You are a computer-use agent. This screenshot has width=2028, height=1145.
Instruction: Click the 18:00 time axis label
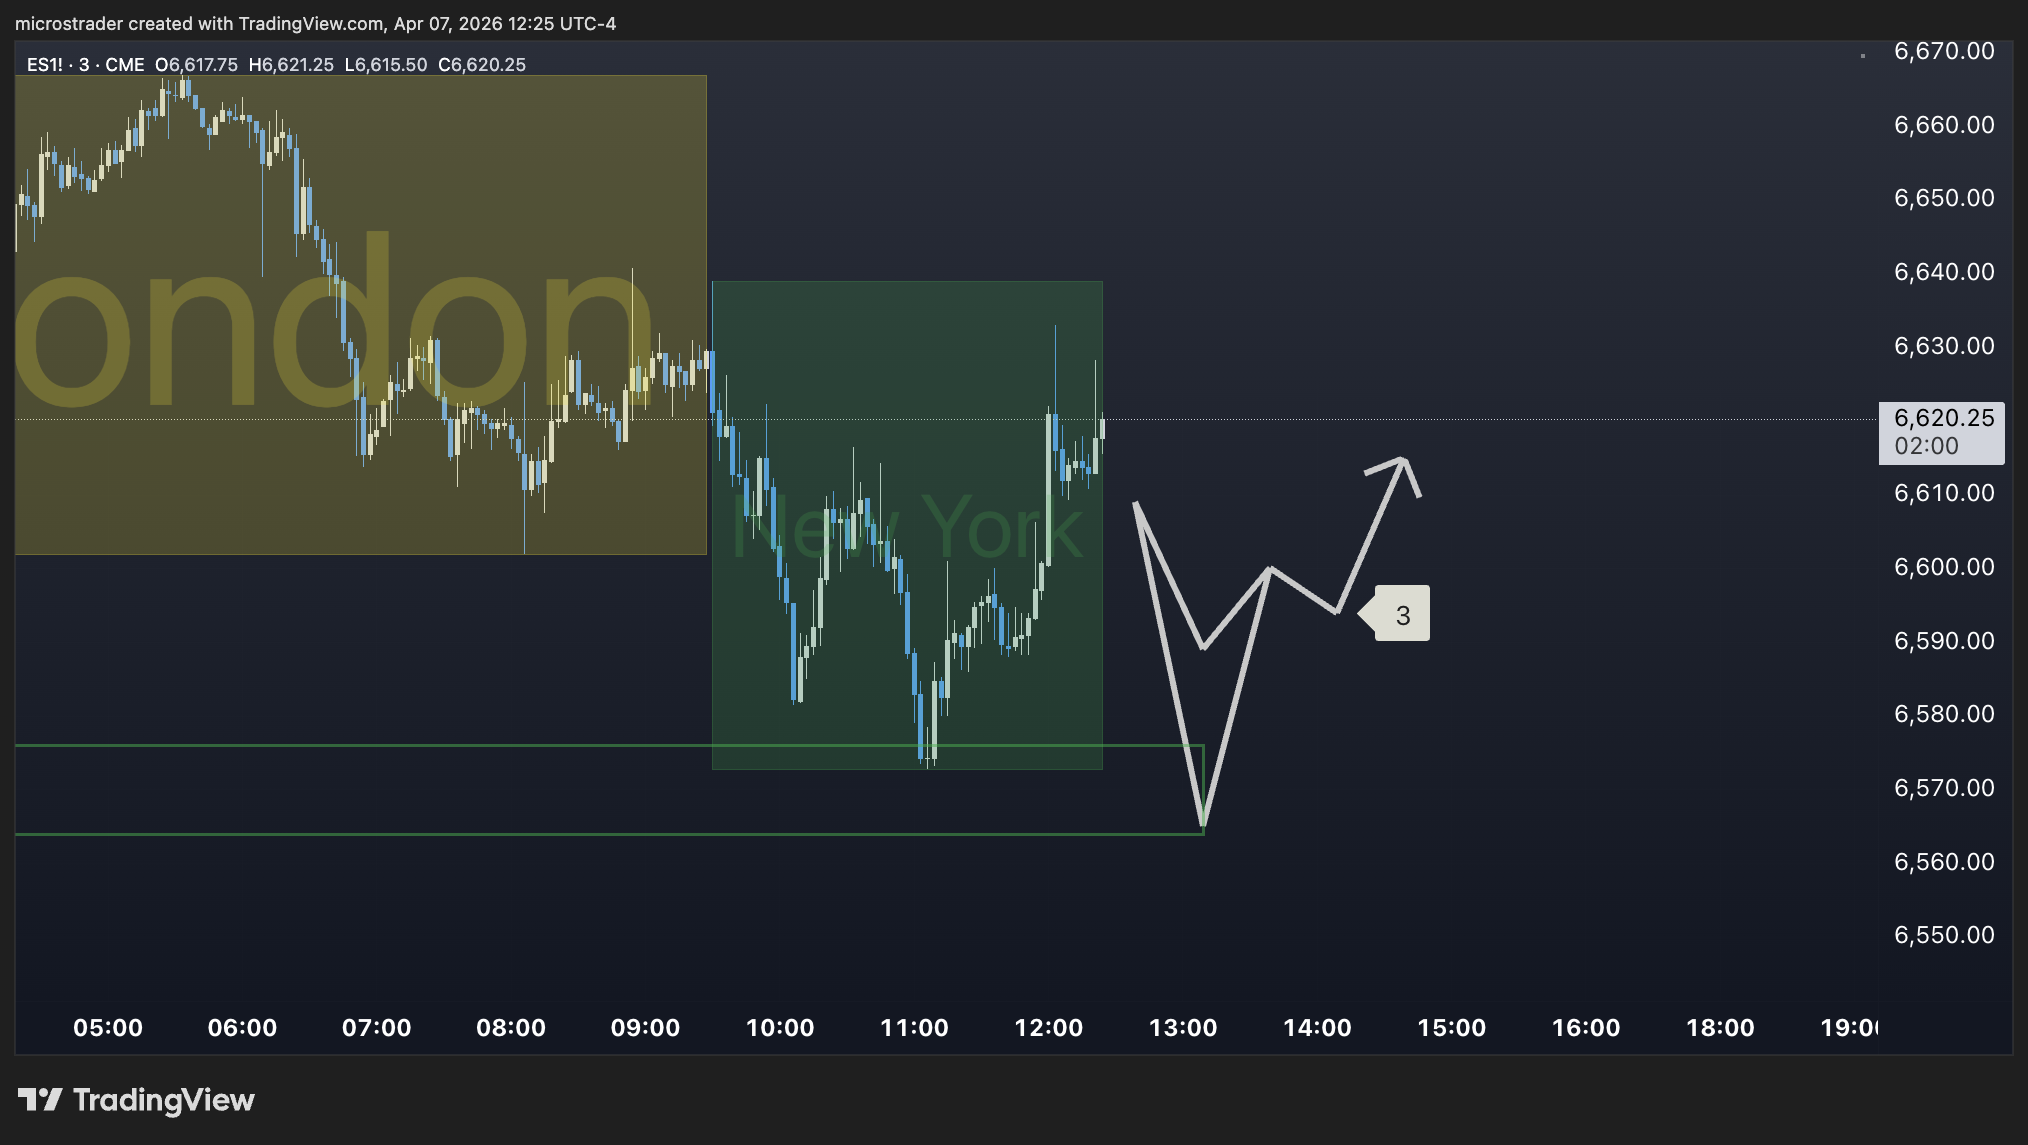1721,1028
